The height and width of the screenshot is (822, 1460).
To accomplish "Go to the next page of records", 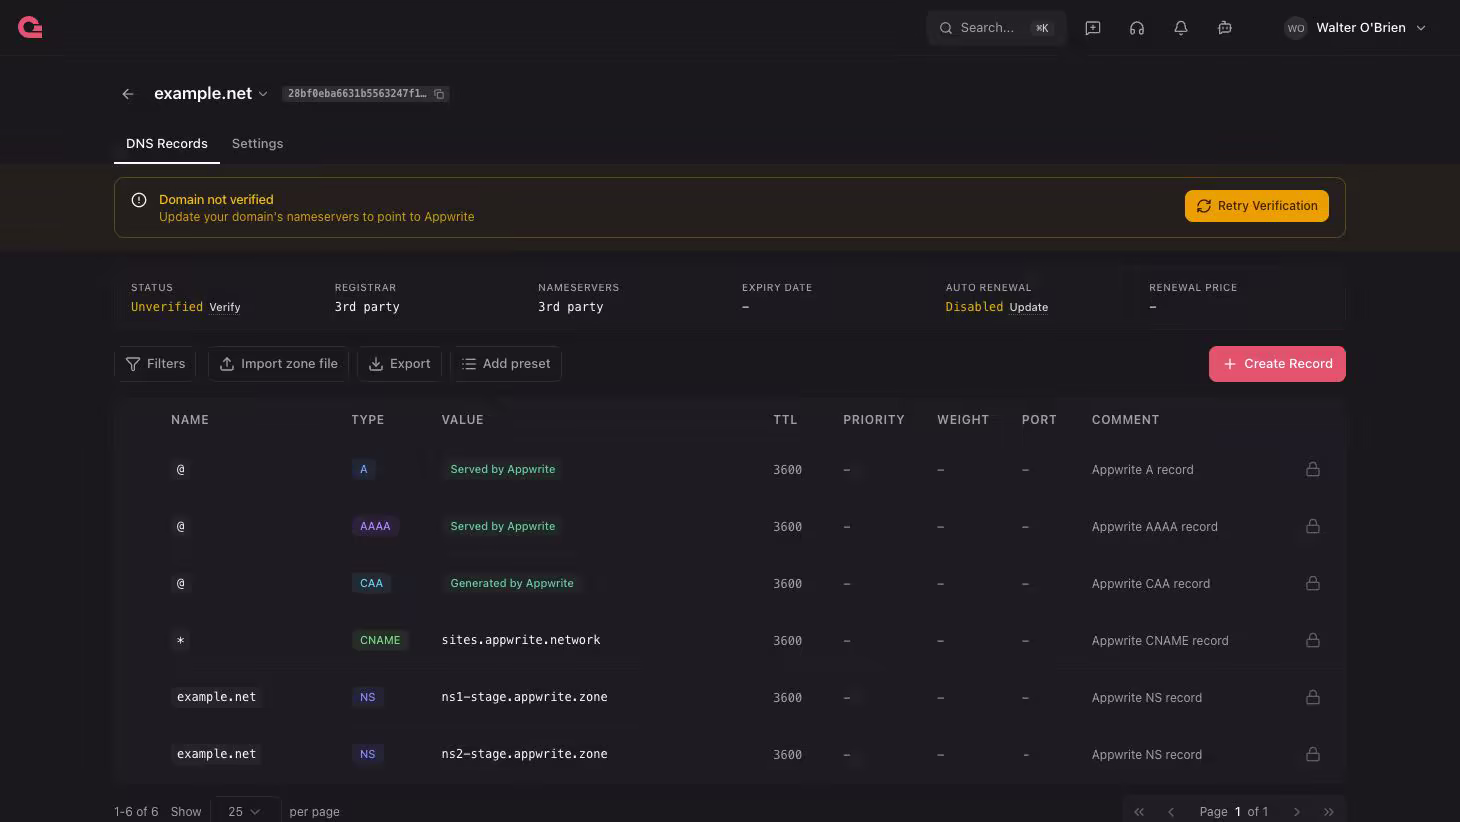I will [1297, 812].
